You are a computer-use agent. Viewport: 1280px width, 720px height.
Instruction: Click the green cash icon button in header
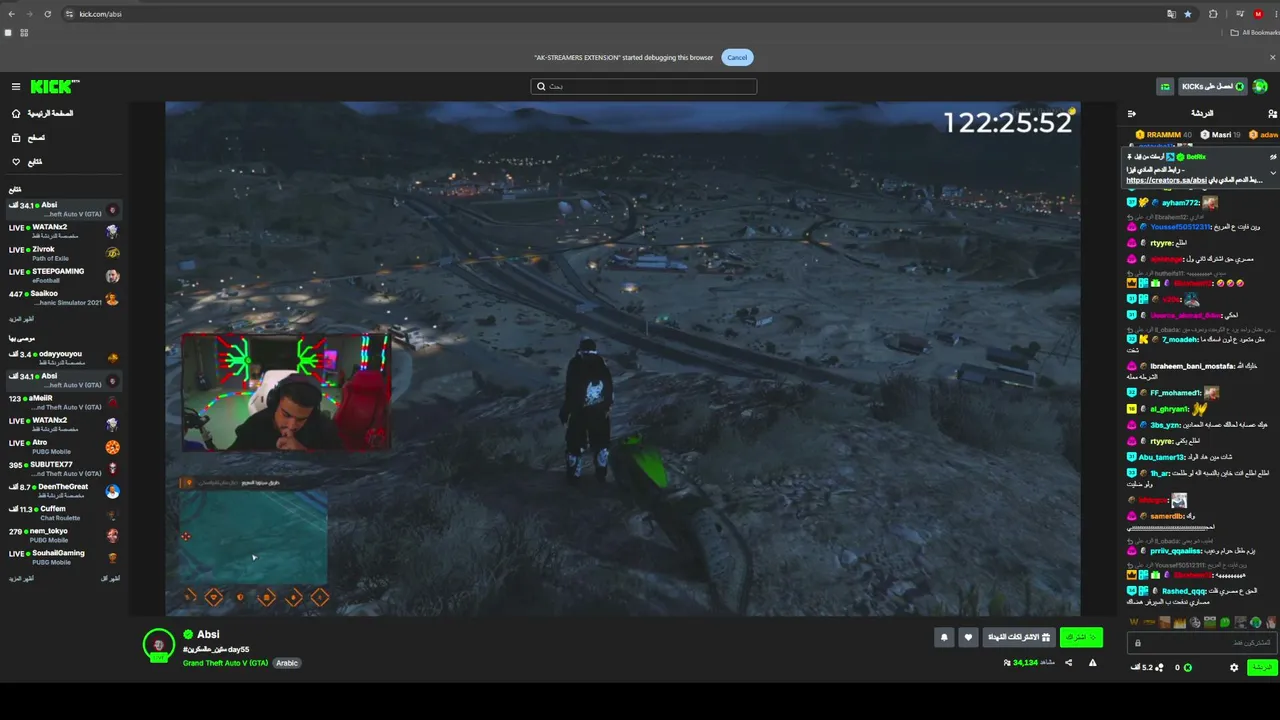point(1165,87)
